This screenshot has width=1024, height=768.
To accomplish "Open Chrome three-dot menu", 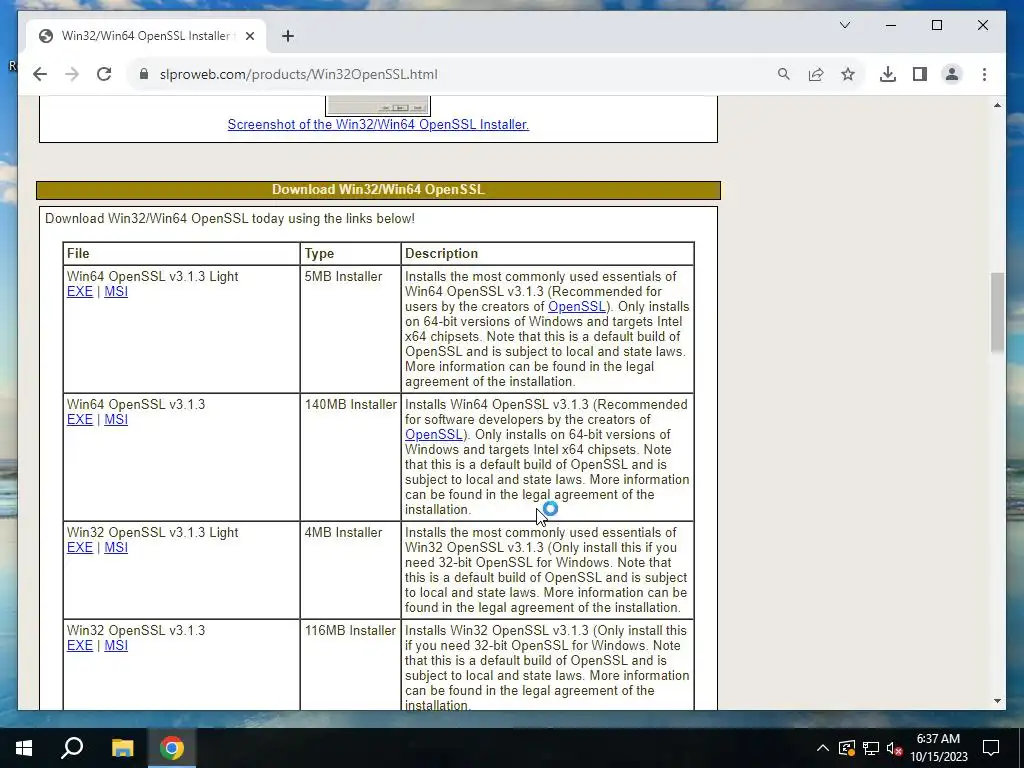I will (x=984, y=74).
